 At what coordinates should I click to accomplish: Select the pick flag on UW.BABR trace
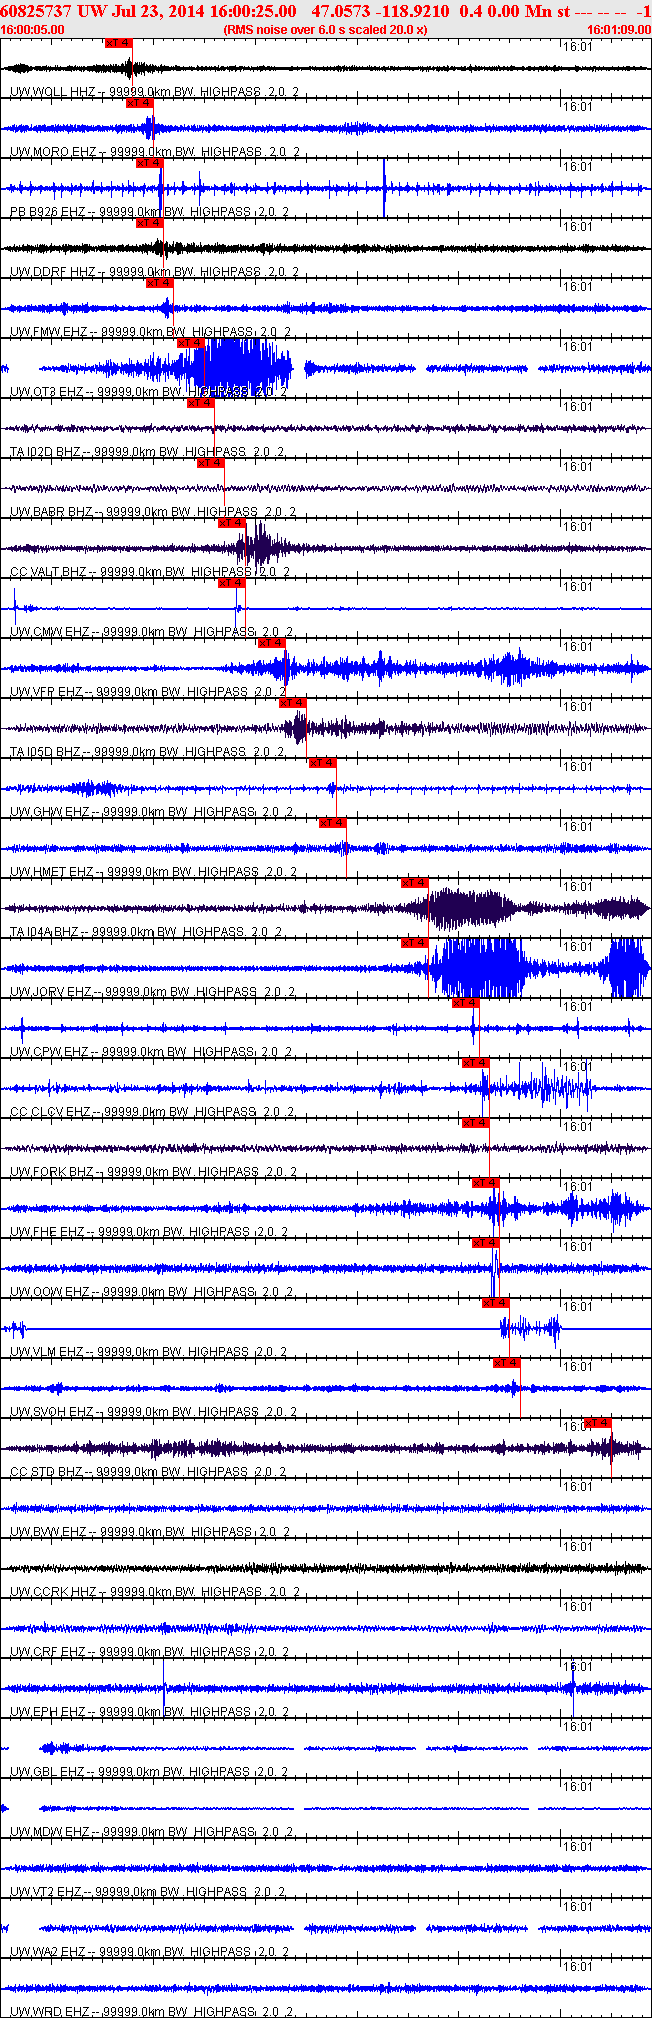click(x=210, y=463)
